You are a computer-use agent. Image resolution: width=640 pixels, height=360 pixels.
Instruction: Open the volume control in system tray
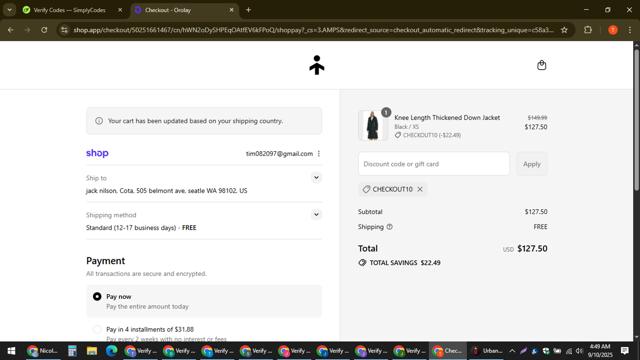tap(579, 351)
